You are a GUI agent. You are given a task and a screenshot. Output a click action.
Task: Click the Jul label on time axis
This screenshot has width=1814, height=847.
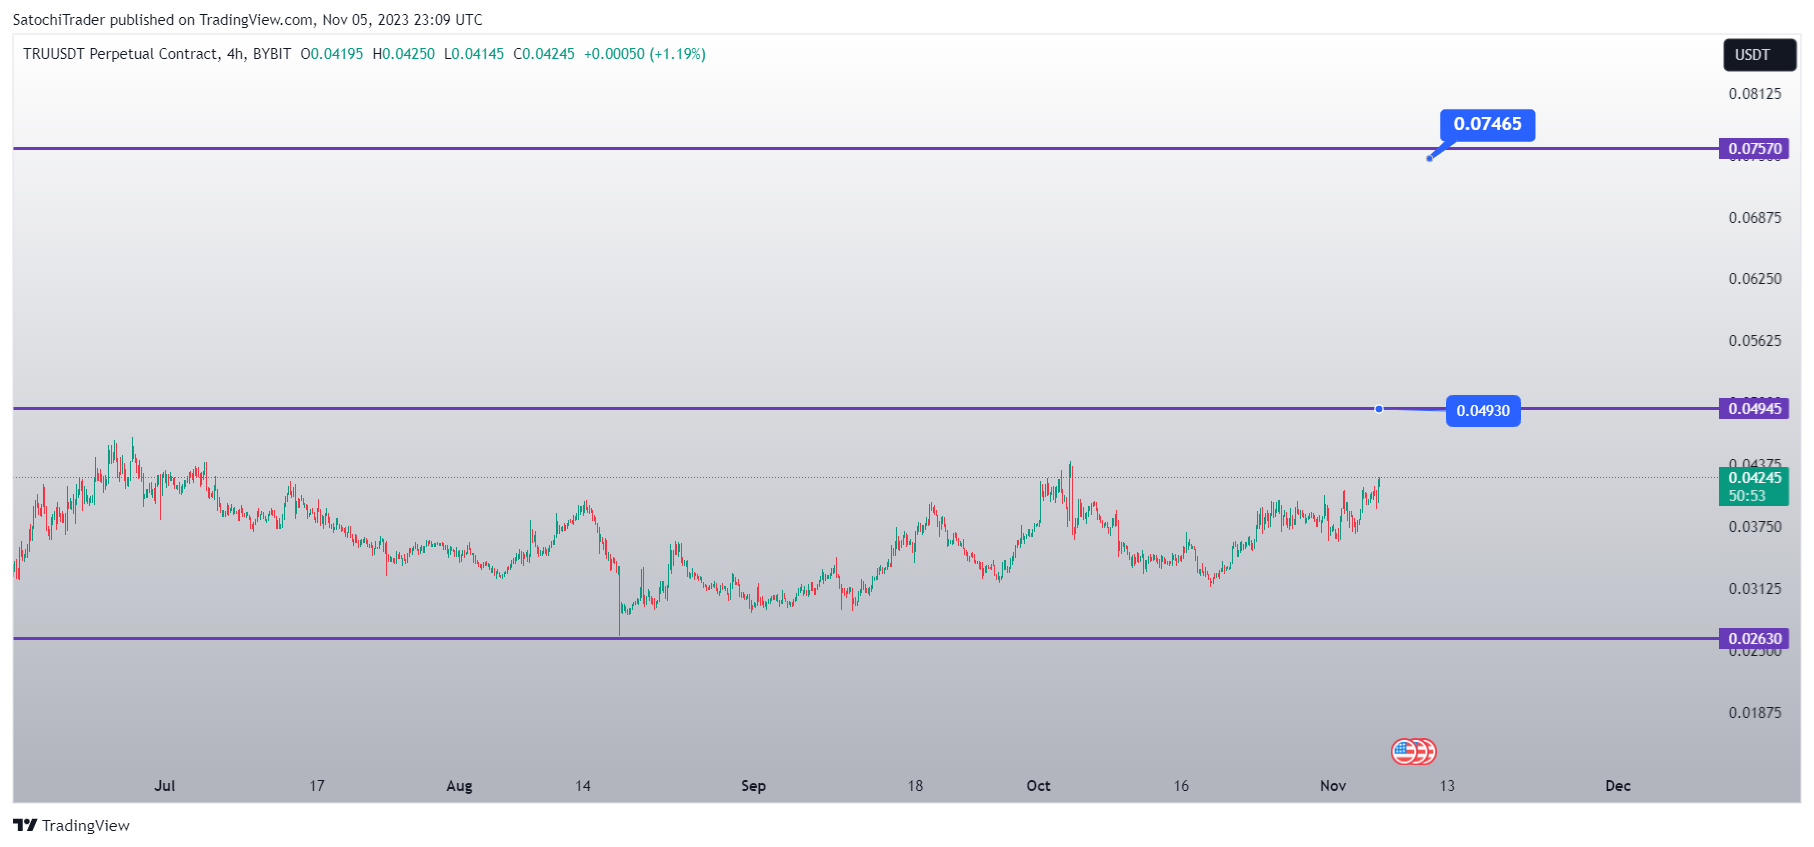click(165, 786)
